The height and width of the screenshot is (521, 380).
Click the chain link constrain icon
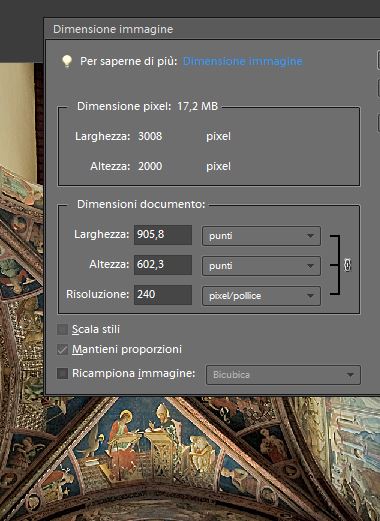pos(347,265)
